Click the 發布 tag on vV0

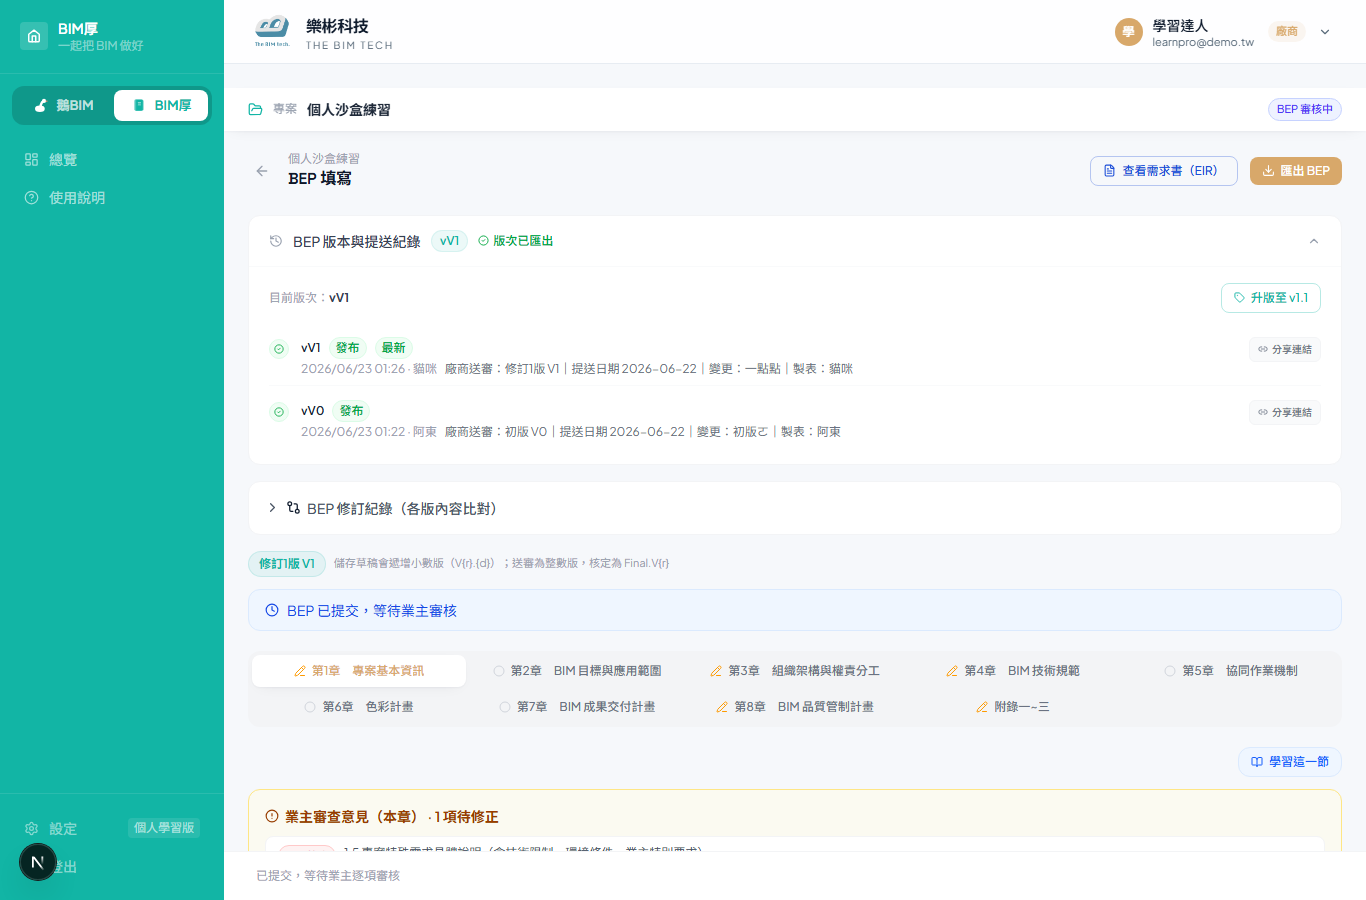tap(351, 411)
